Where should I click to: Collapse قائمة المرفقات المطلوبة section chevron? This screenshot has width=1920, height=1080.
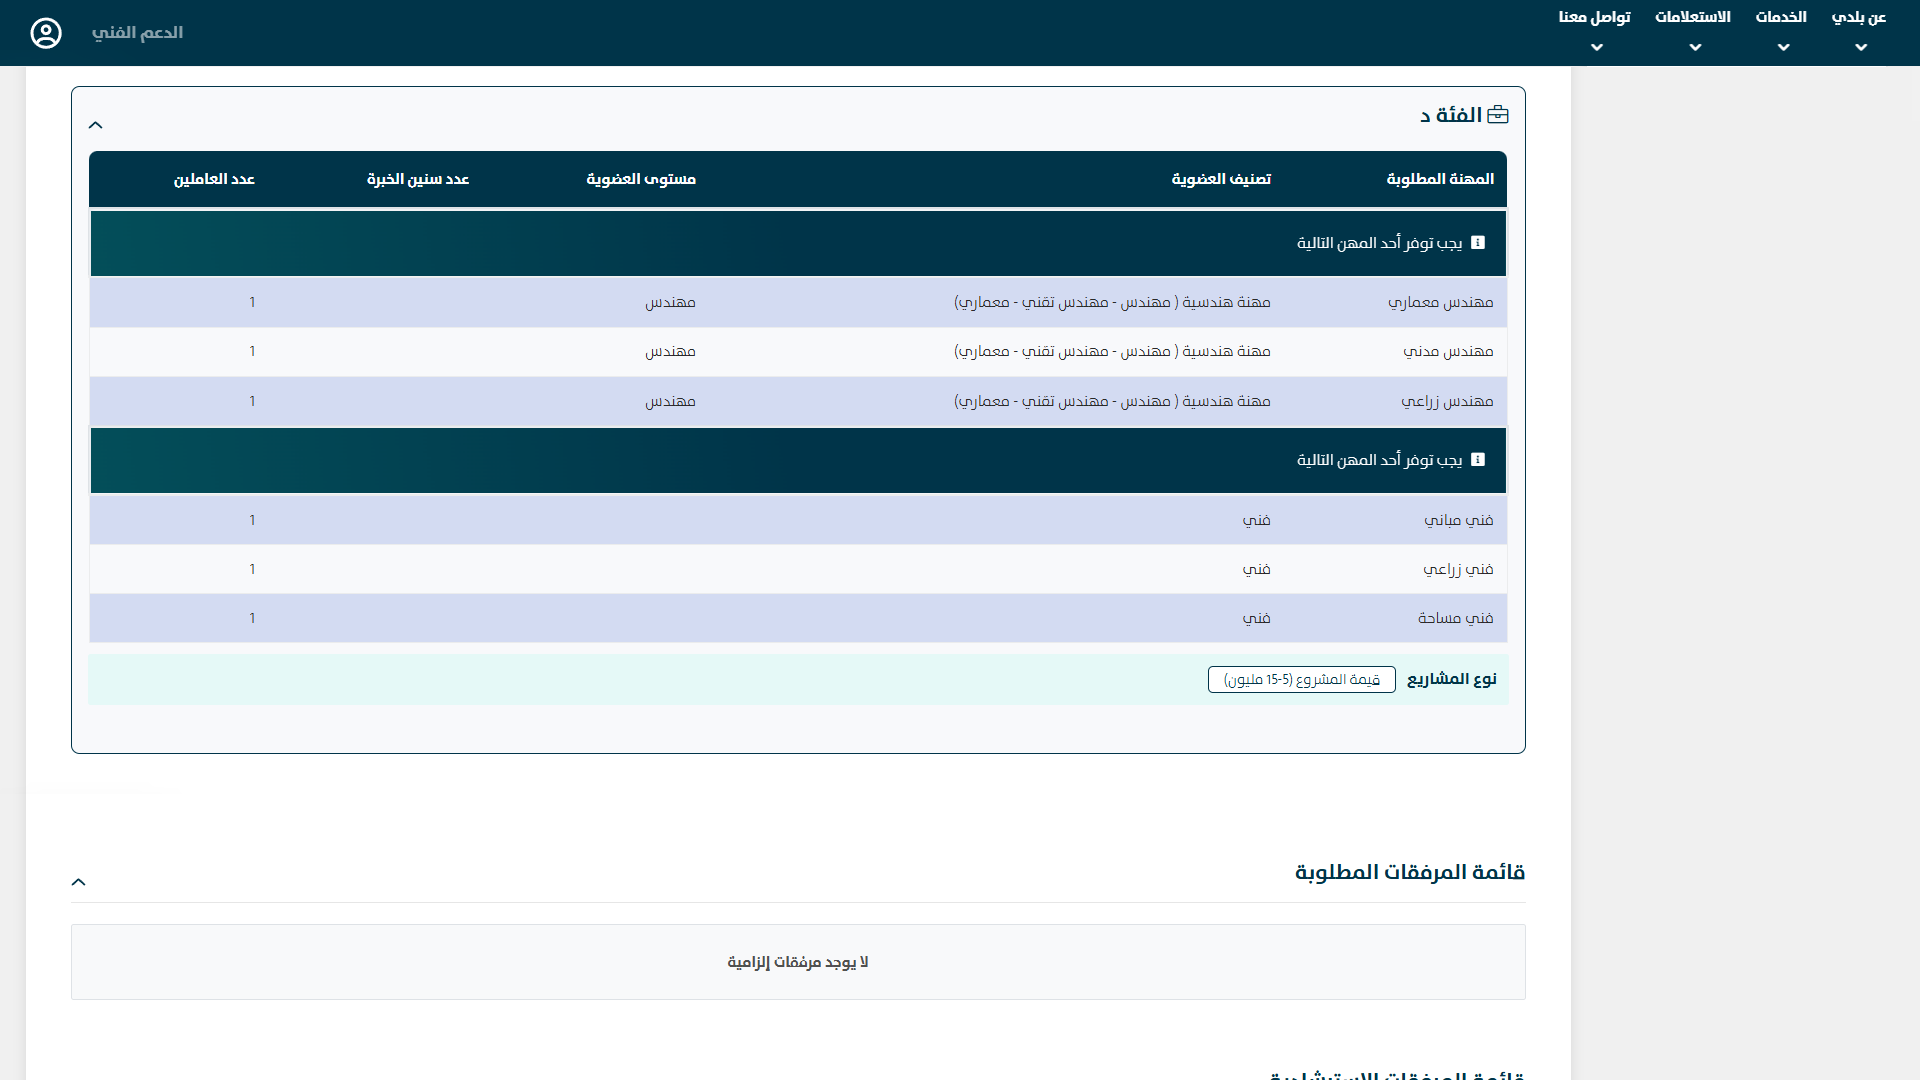click(79, 882)
